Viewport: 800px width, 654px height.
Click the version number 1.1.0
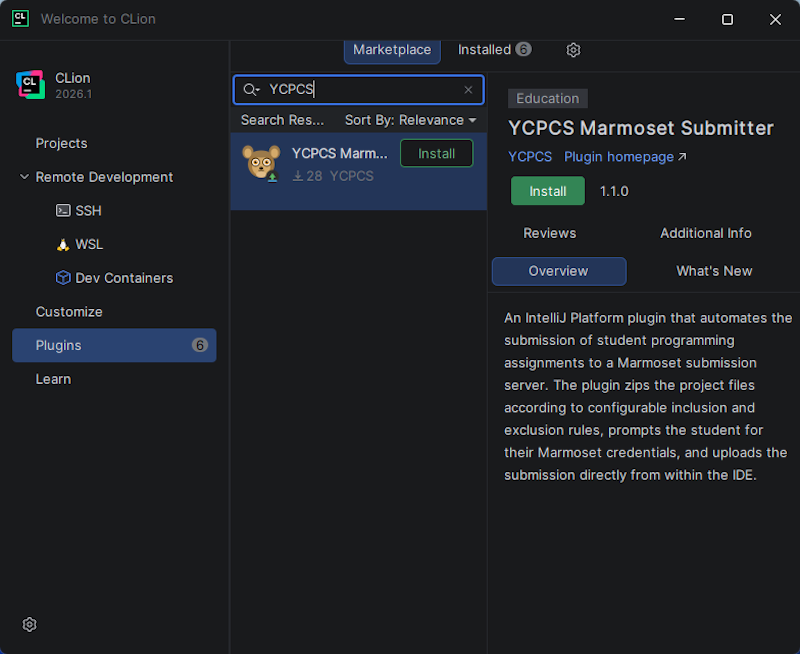click(x=614, y=191)
